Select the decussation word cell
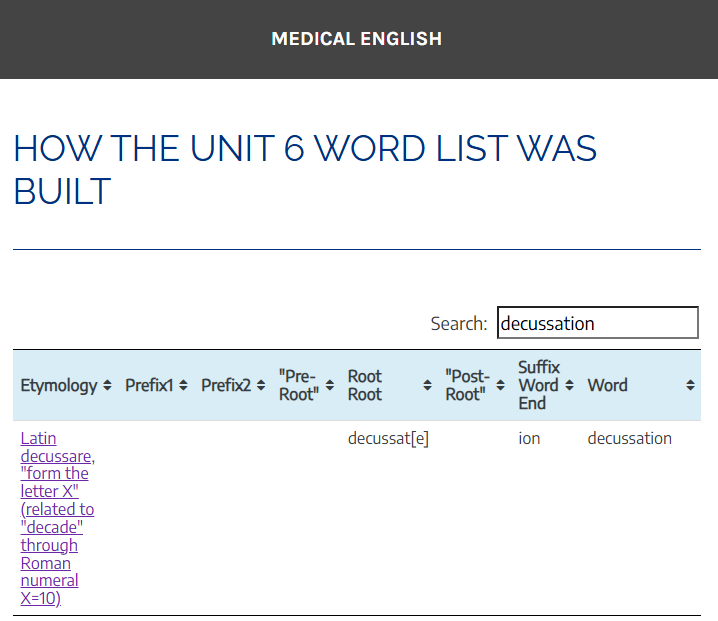718x621 pixels. [629, 438]
